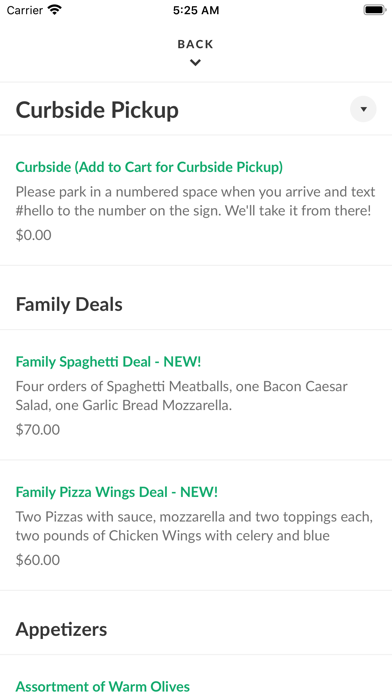The height and width of the screenshot is (696, 392).
Task: Tap the $0.00 curbside price
Action: point(34,235)
